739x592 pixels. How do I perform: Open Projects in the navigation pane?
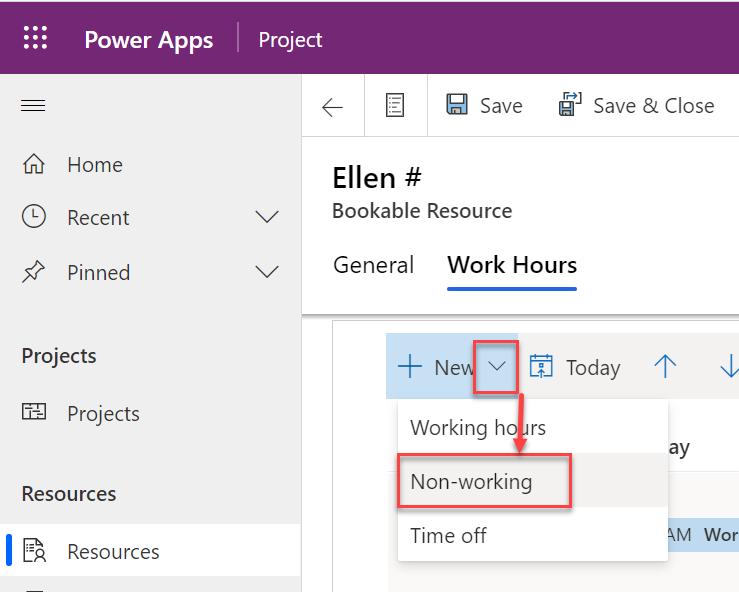pyautogui.click(x=102, y=414)
